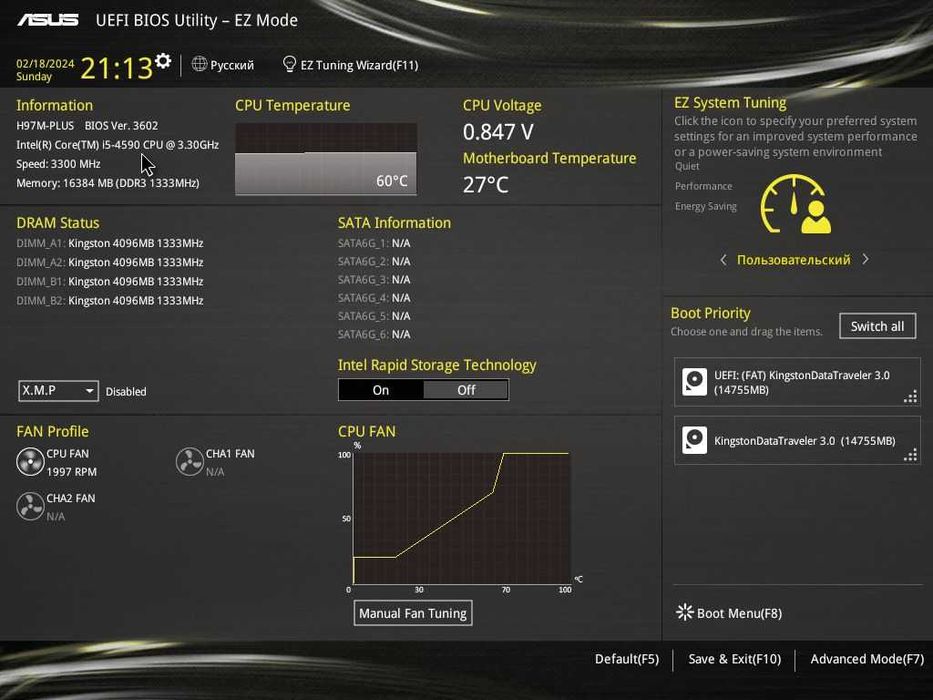Image resolution: width=933 pixels, height=700 pixels.
Task: Choose the Quiet tuning mode
Action: click(687, 167)
